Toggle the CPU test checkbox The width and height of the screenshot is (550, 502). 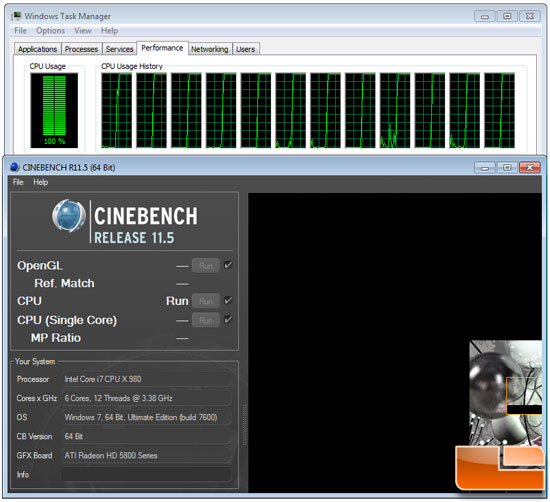[228, 300]
